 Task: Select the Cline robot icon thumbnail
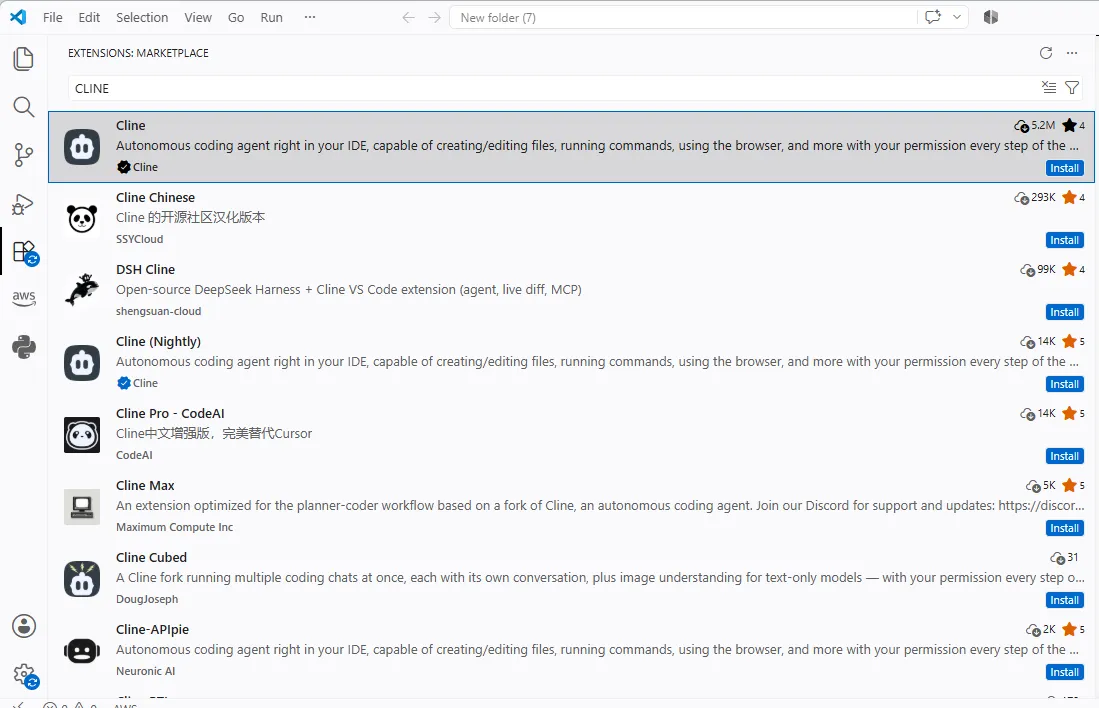pos(82,147)
